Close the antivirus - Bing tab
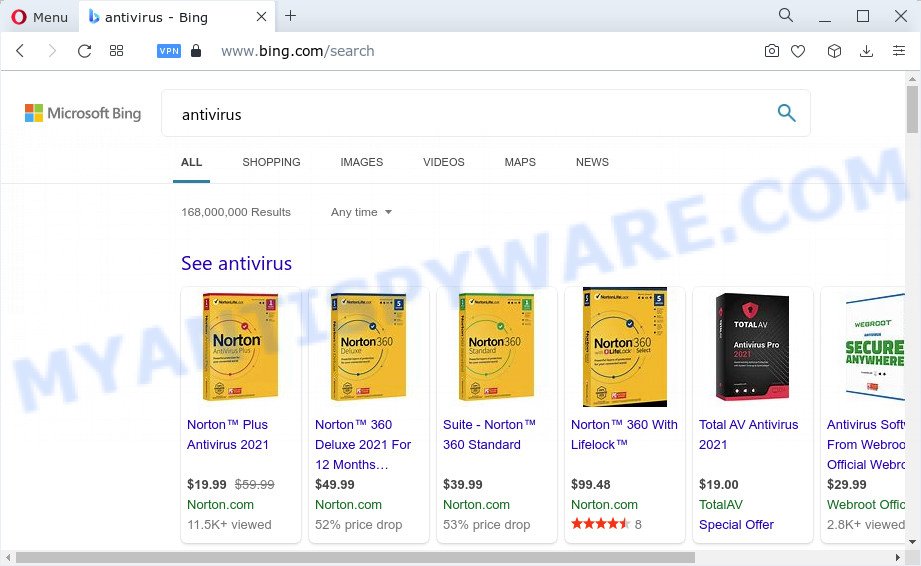Image resolution: width=921 pixels, height=566 pixels. point(261,17)
